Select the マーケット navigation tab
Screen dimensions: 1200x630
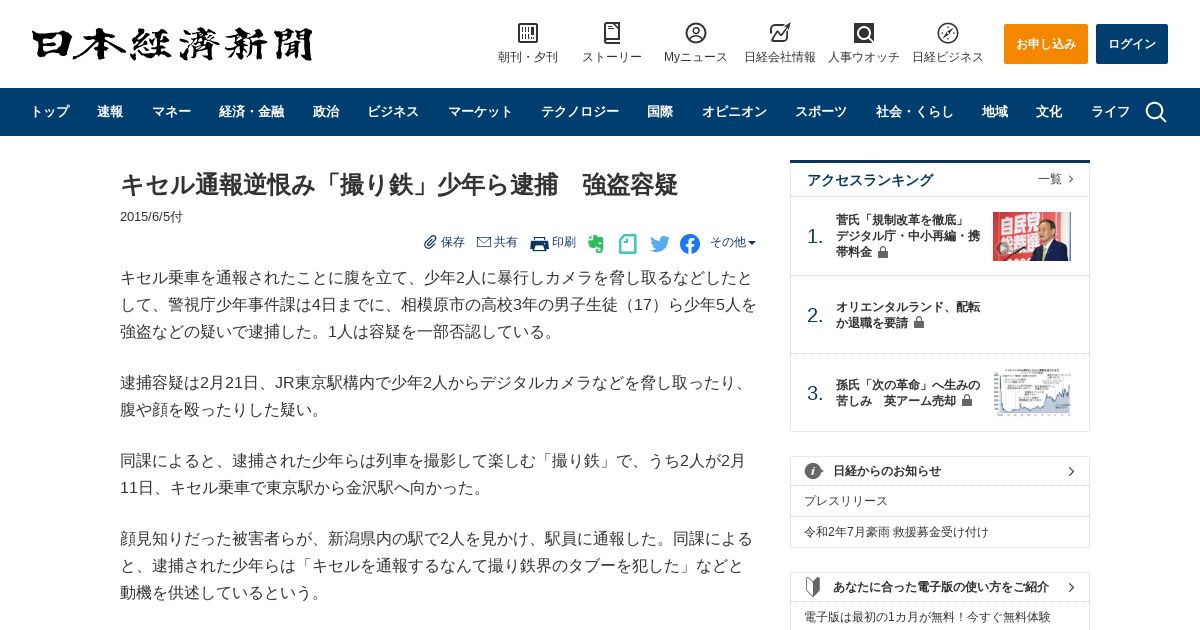480,112
